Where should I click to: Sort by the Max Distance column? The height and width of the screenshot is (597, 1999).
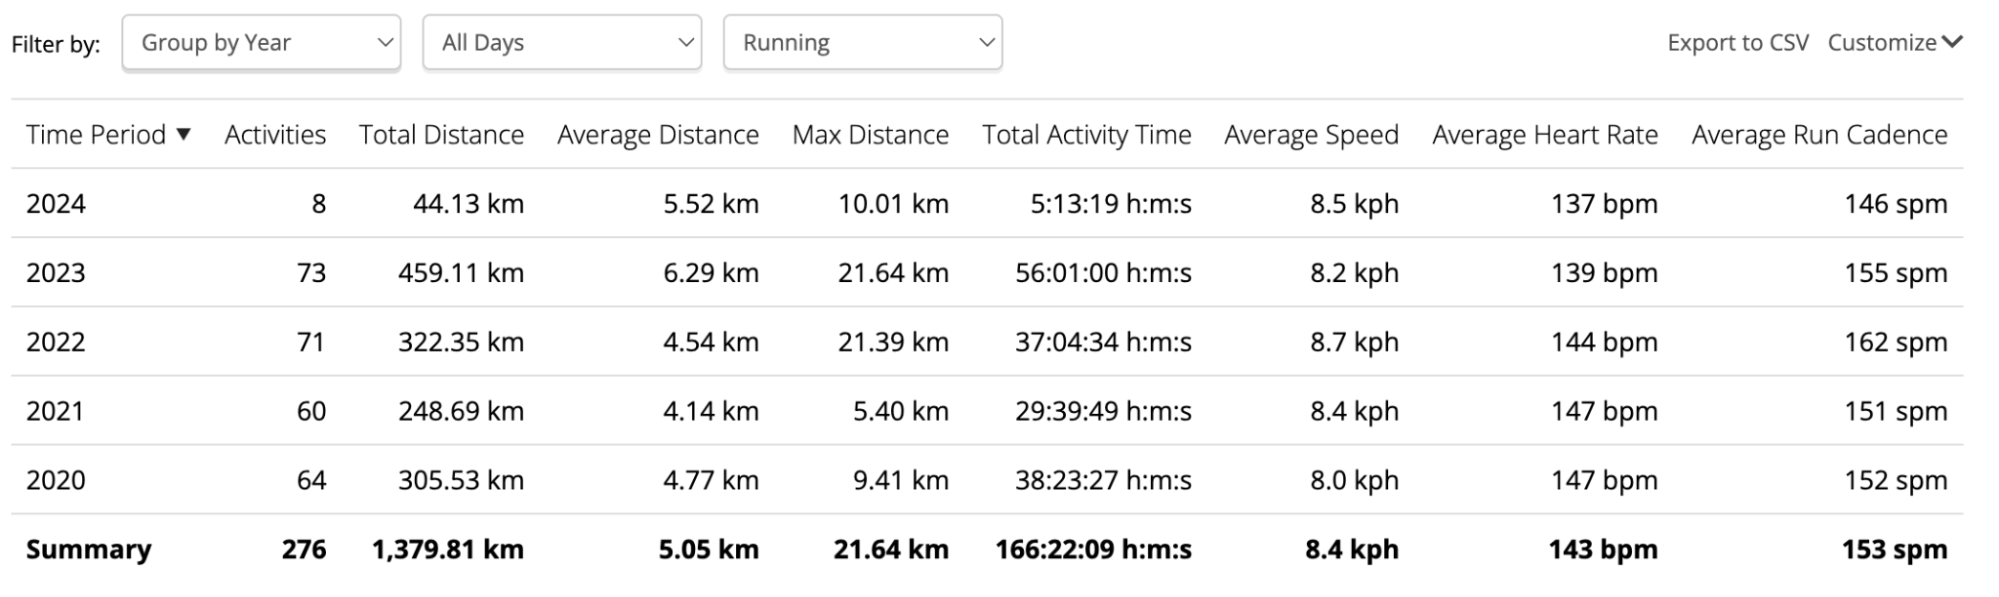coord(870,135)
